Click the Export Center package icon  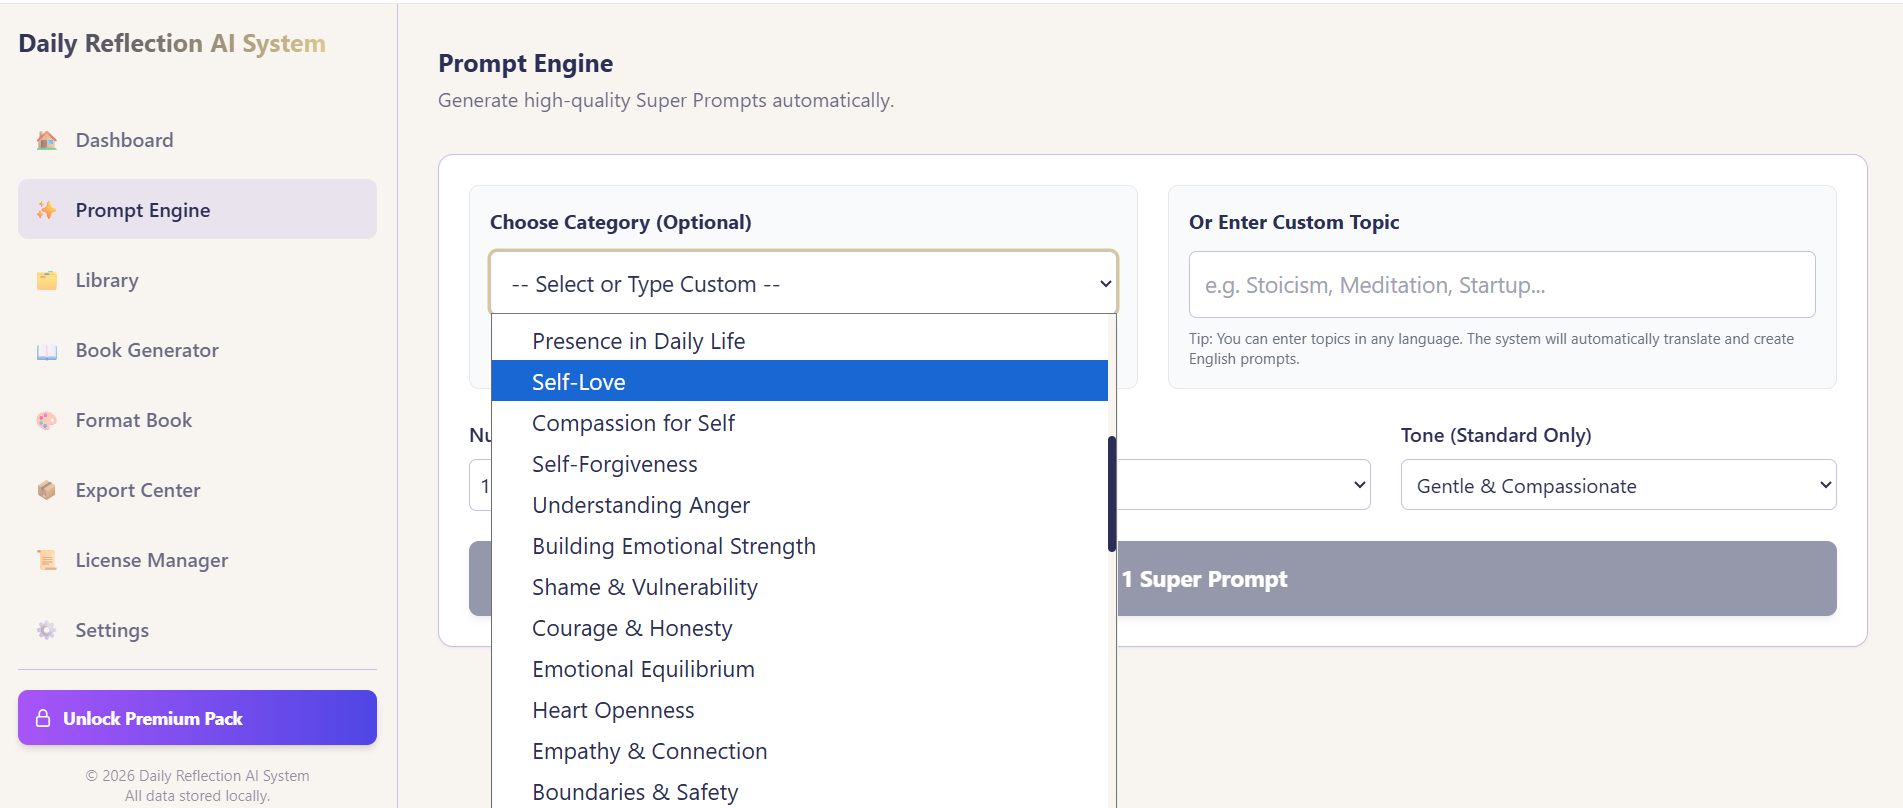(46, 490)
